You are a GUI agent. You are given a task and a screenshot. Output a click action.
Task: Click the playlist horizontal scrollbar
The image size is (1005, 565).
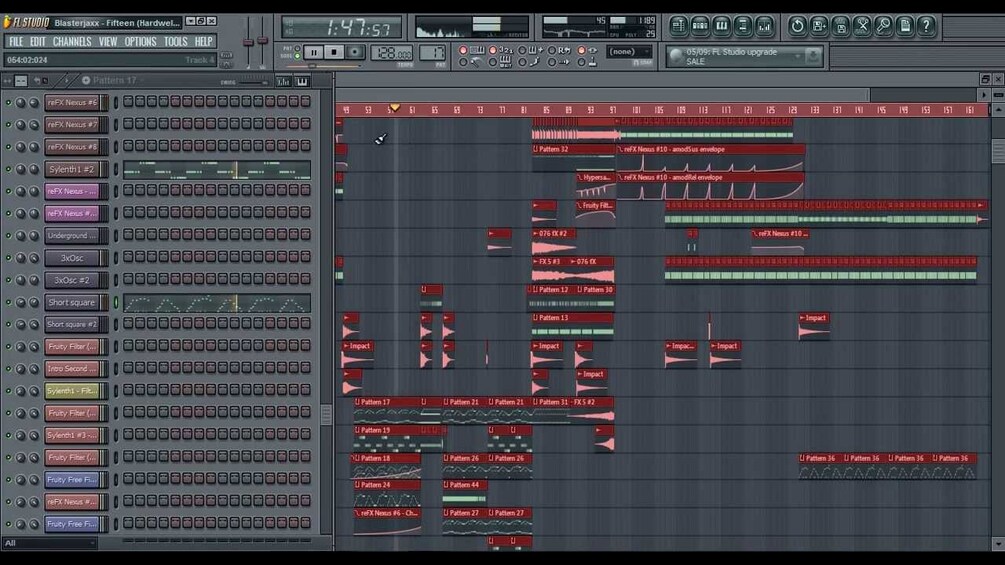tap(602, 95)
